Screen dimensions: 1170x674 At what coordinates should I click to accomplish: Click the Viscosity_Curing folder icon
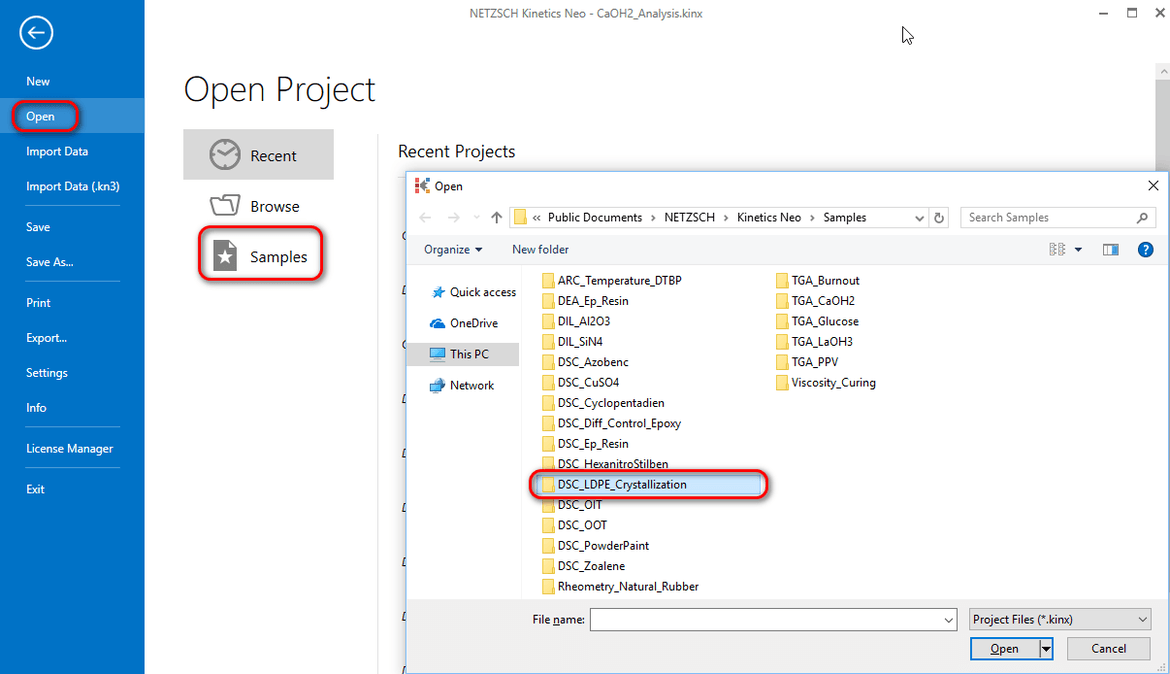tap(782, 383)
